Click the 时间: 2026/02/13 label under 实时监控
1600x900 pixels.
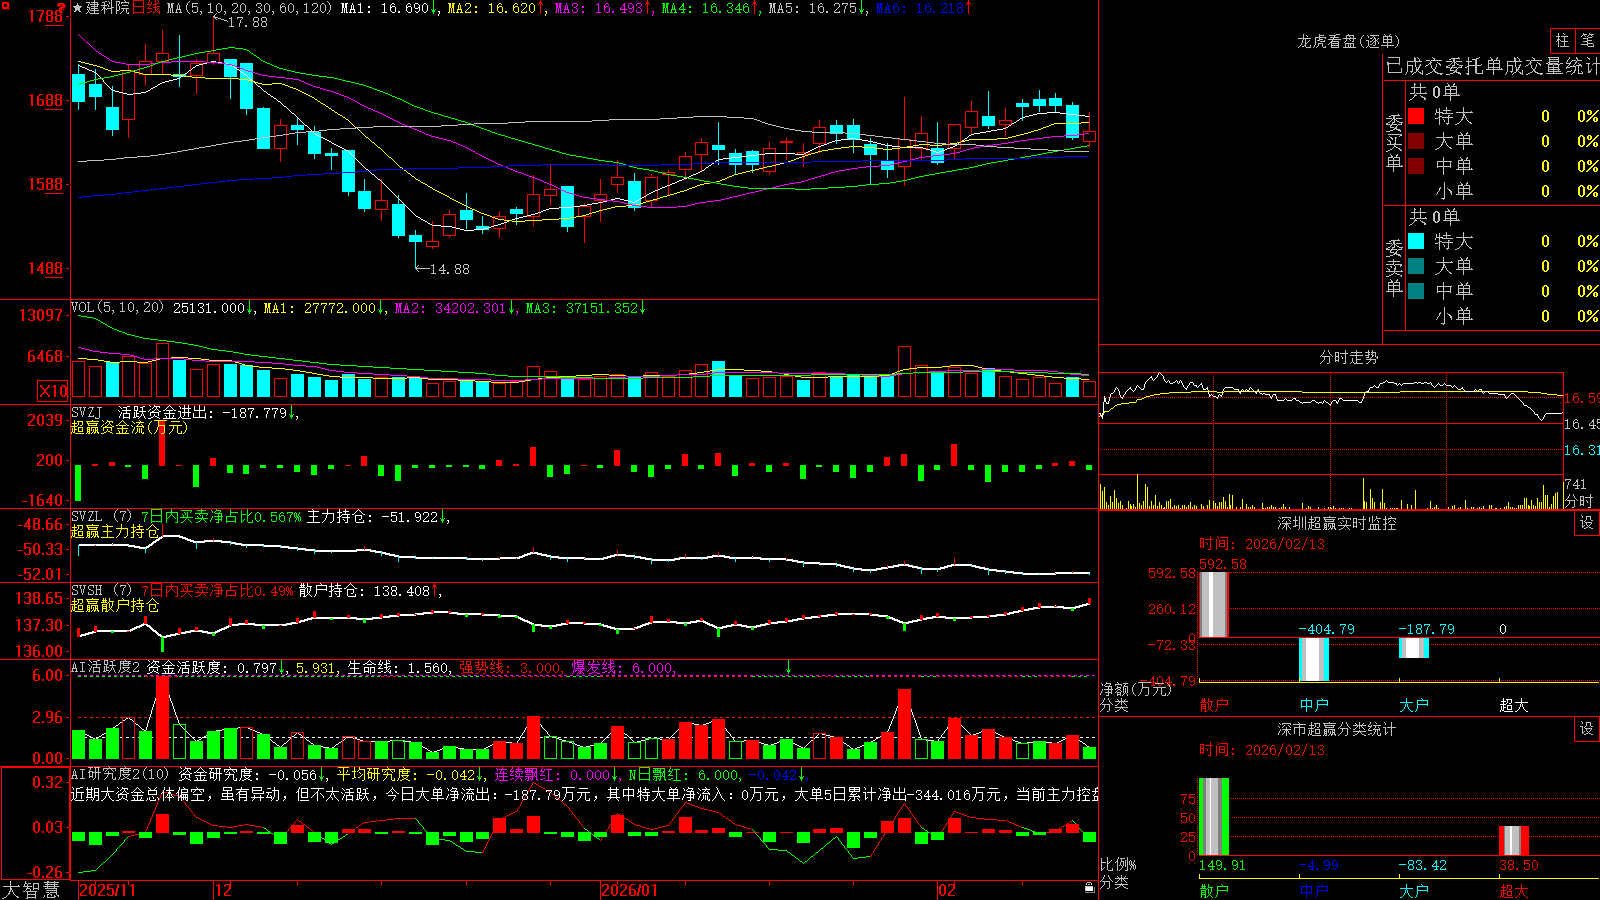pyautogui.click(x=1262, y=544)
